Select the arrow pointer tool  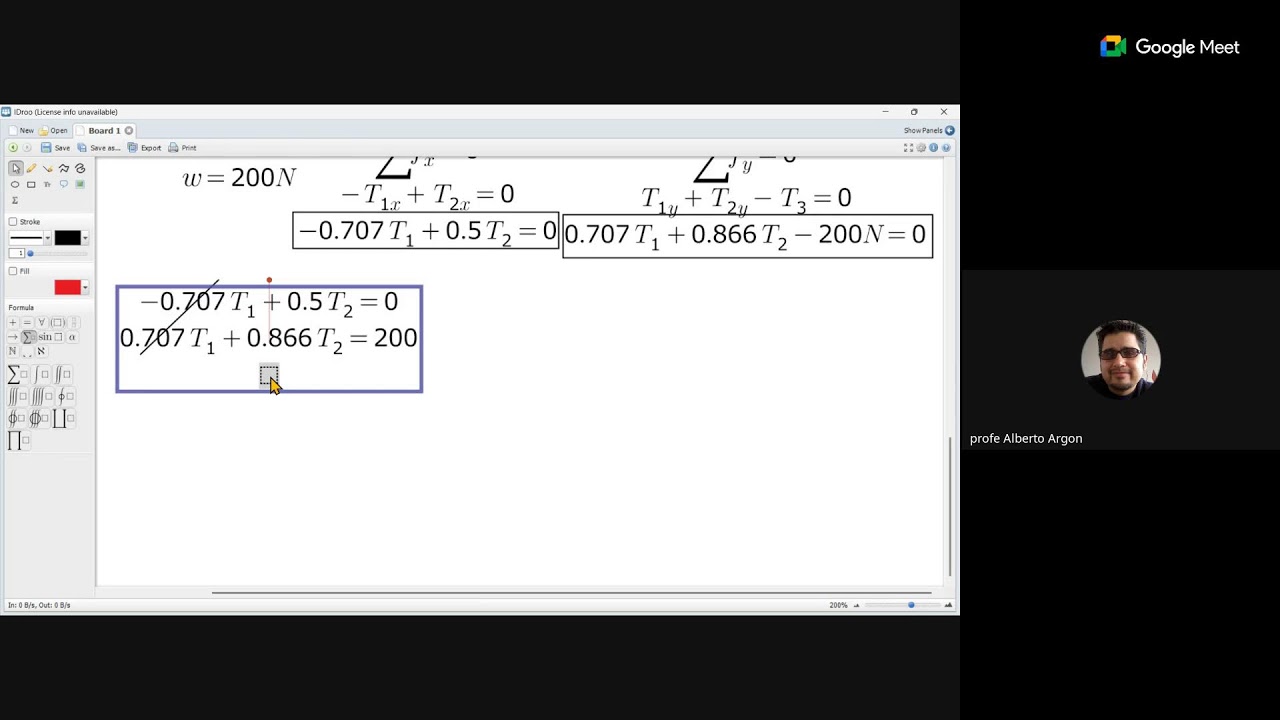[16, 168]
